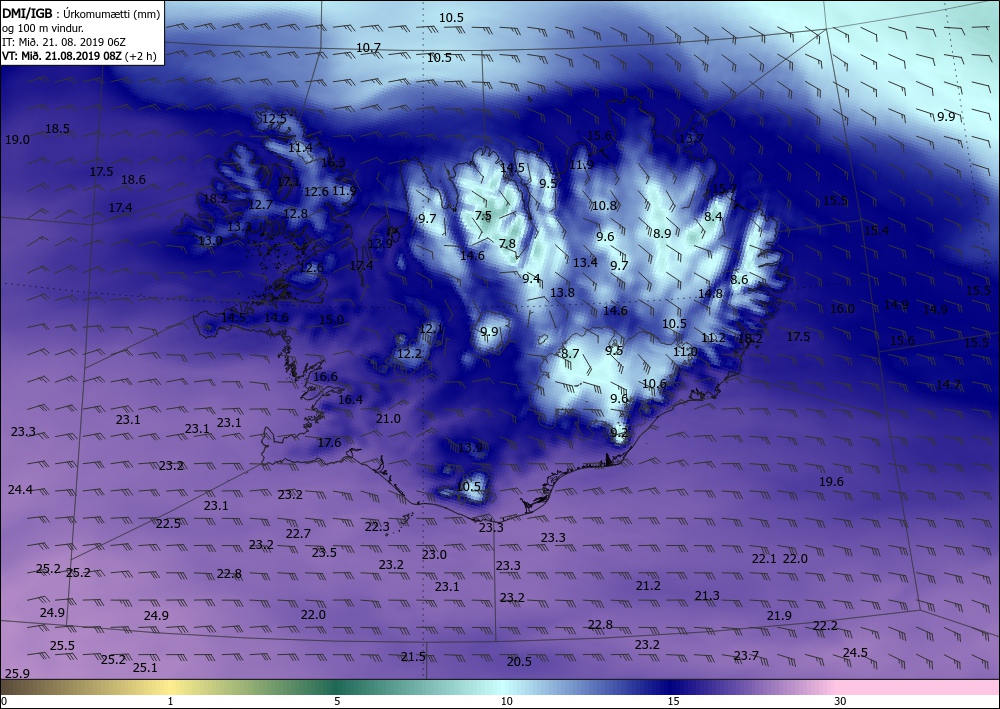Click the value 15.0 on the map
The height and width of the screenshot is (709, 1000).
tap(332, 319)
